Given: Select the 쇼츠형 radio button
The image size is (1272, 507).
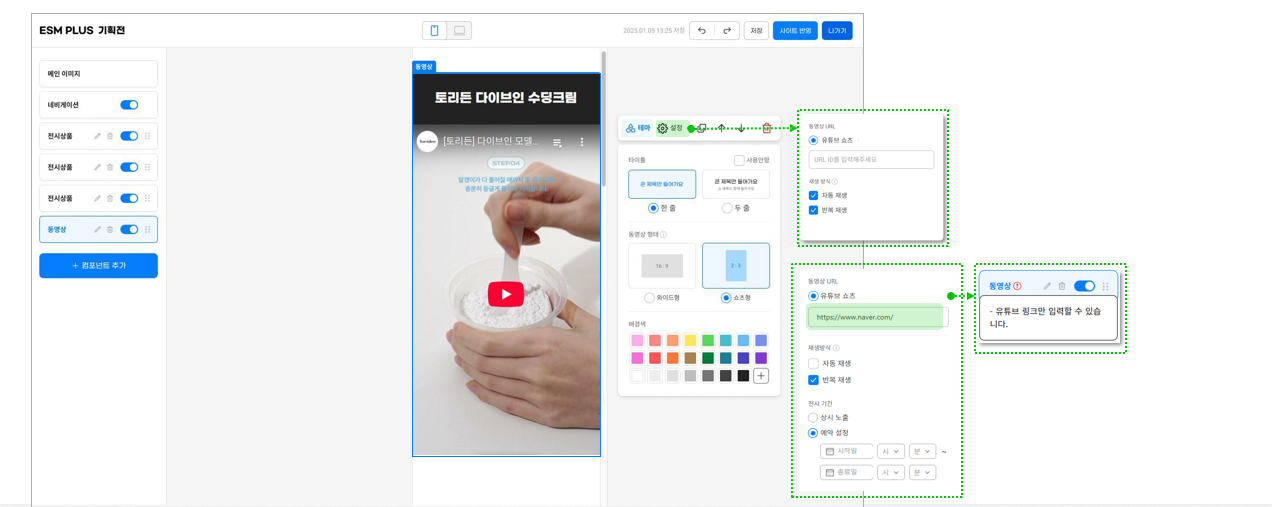Looking at the screenshot, I should pyautogui.click(x=726, y=298).
